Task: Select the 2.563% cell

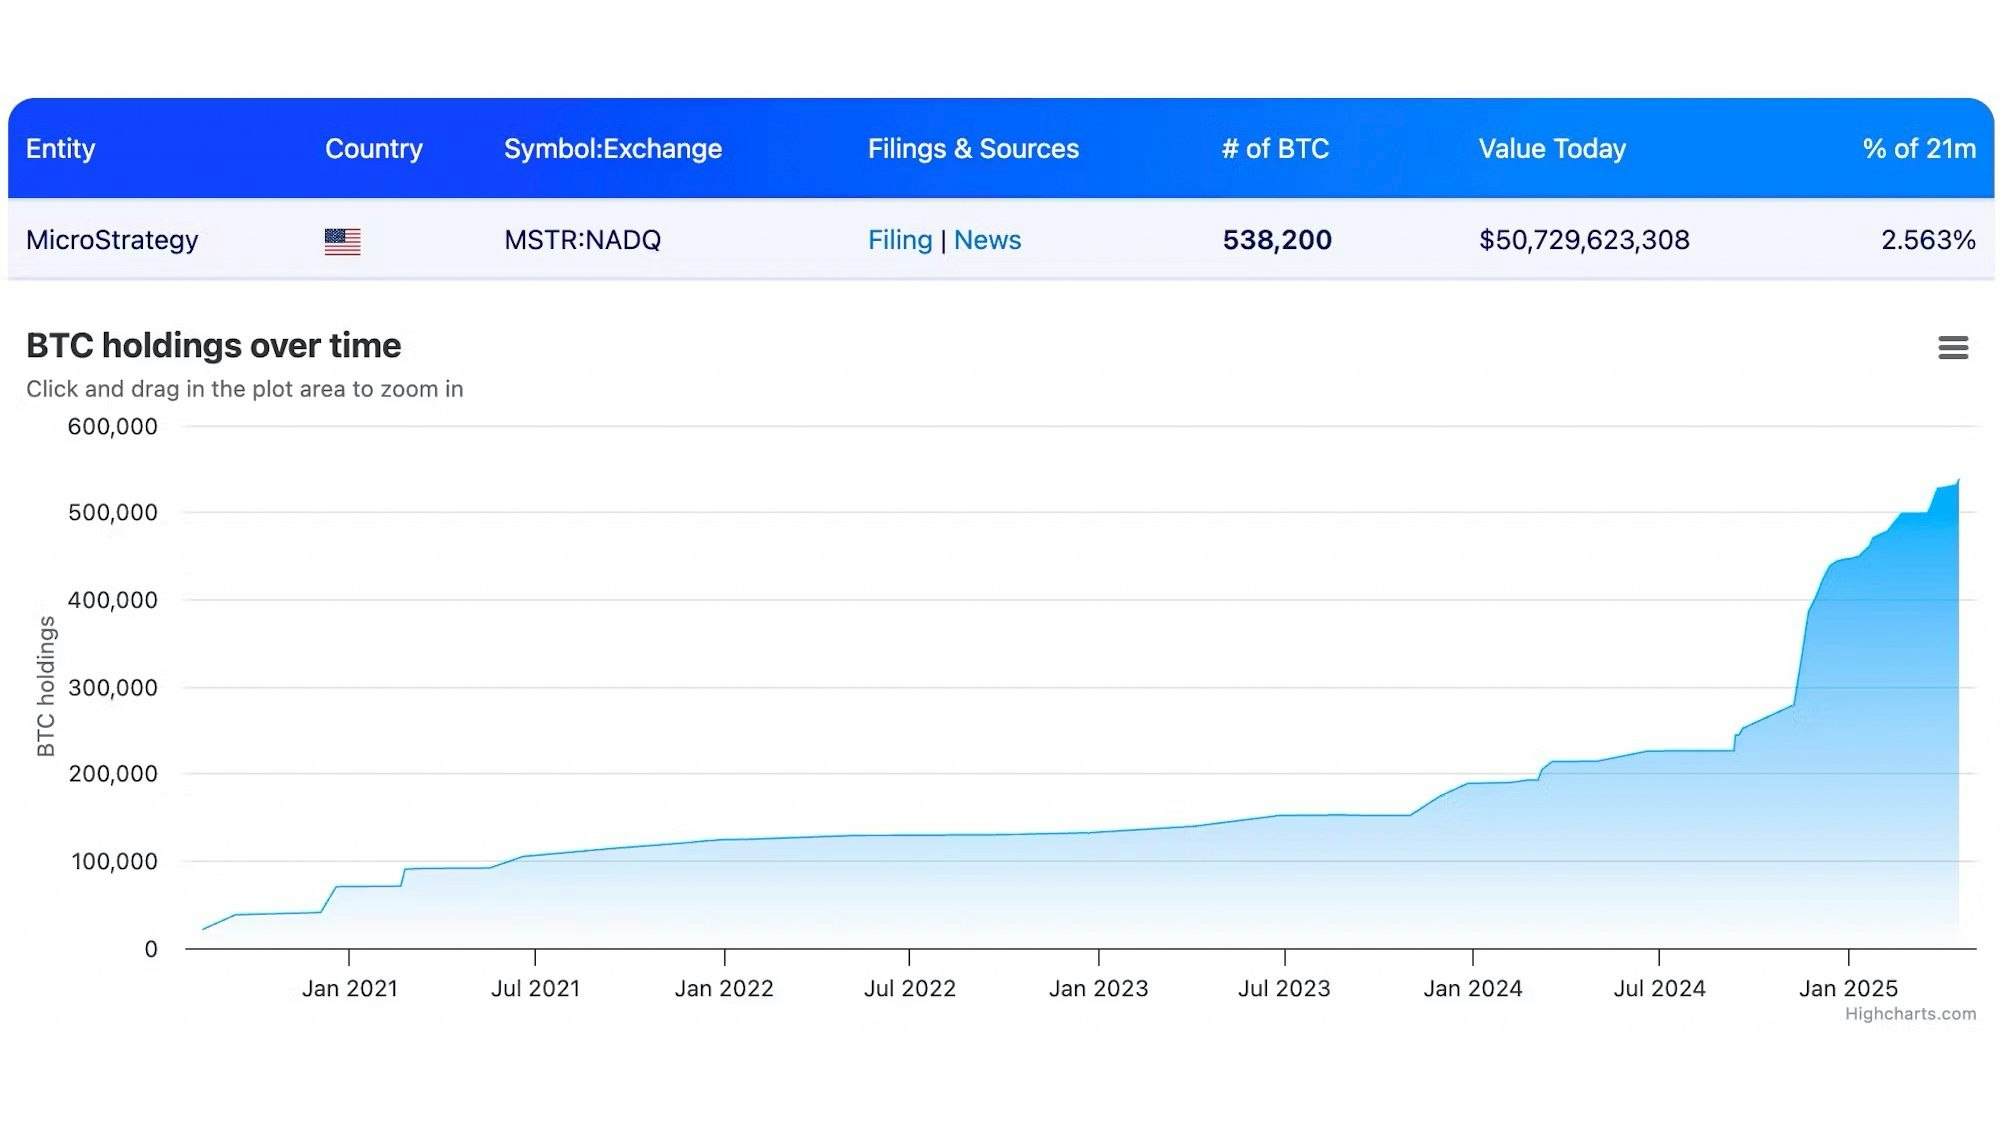Action: tap(1928, 240)
